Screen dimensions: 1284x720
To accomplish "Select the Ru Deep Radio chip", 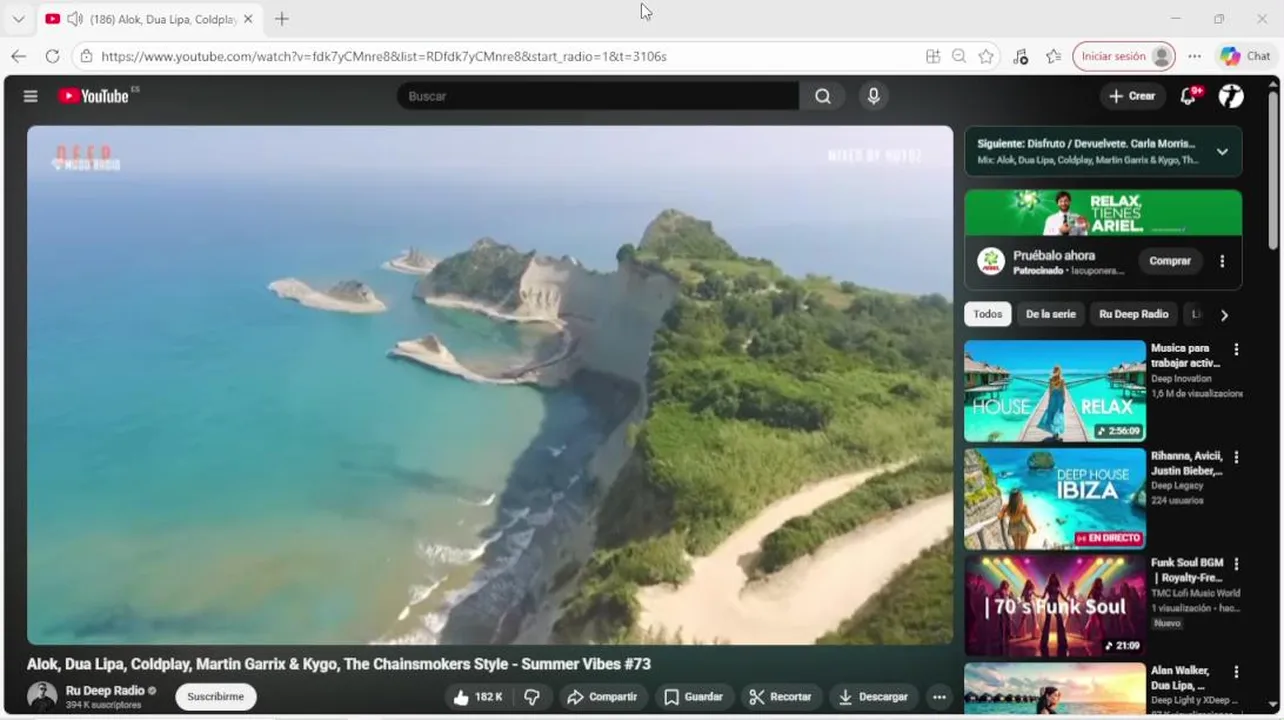I will [x=1133, y=314].
